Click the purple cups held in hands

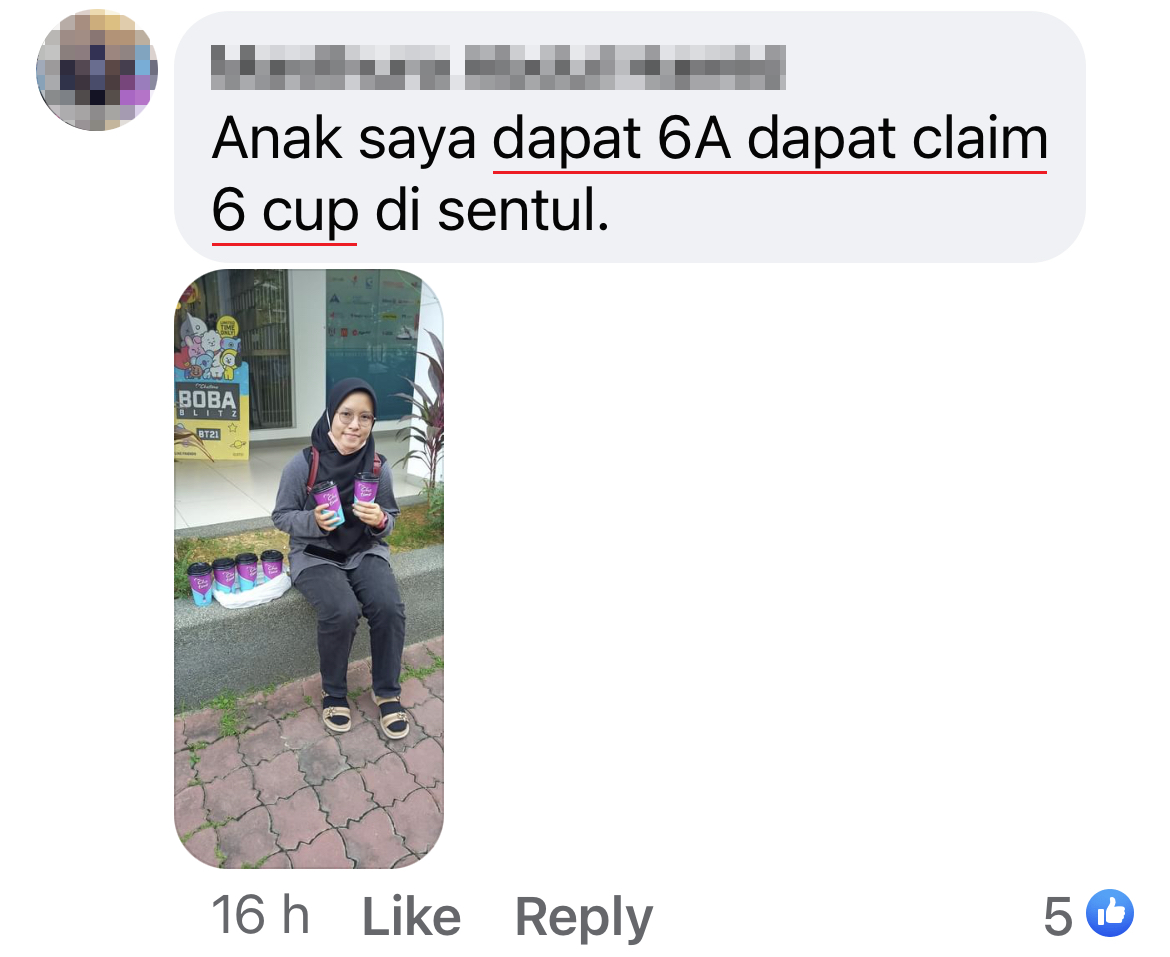point(346,500)
